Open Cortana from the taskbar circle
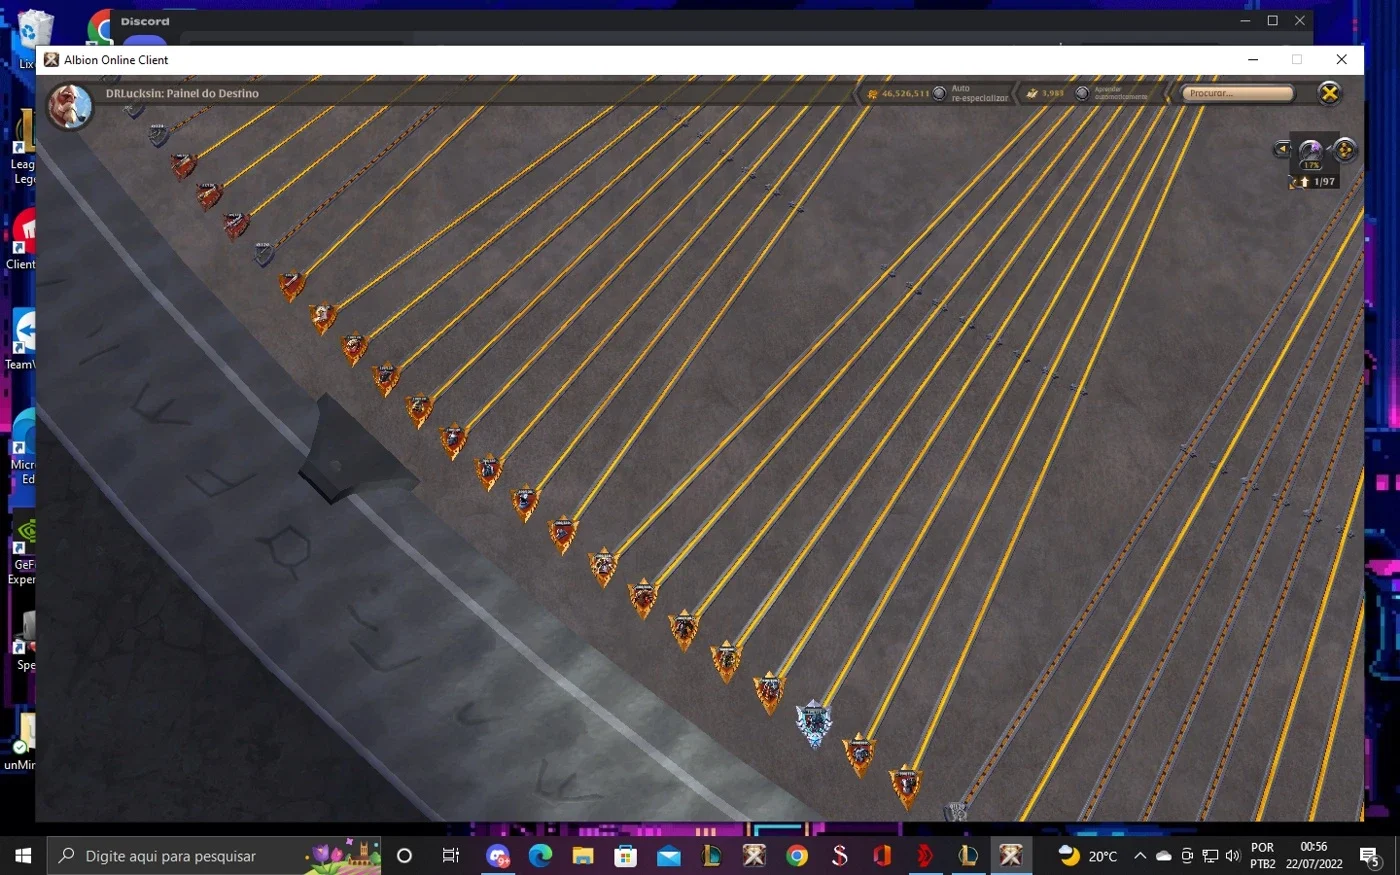This screenshot has width=1400, height=875. pyautogui.click(x=404, y=856)
